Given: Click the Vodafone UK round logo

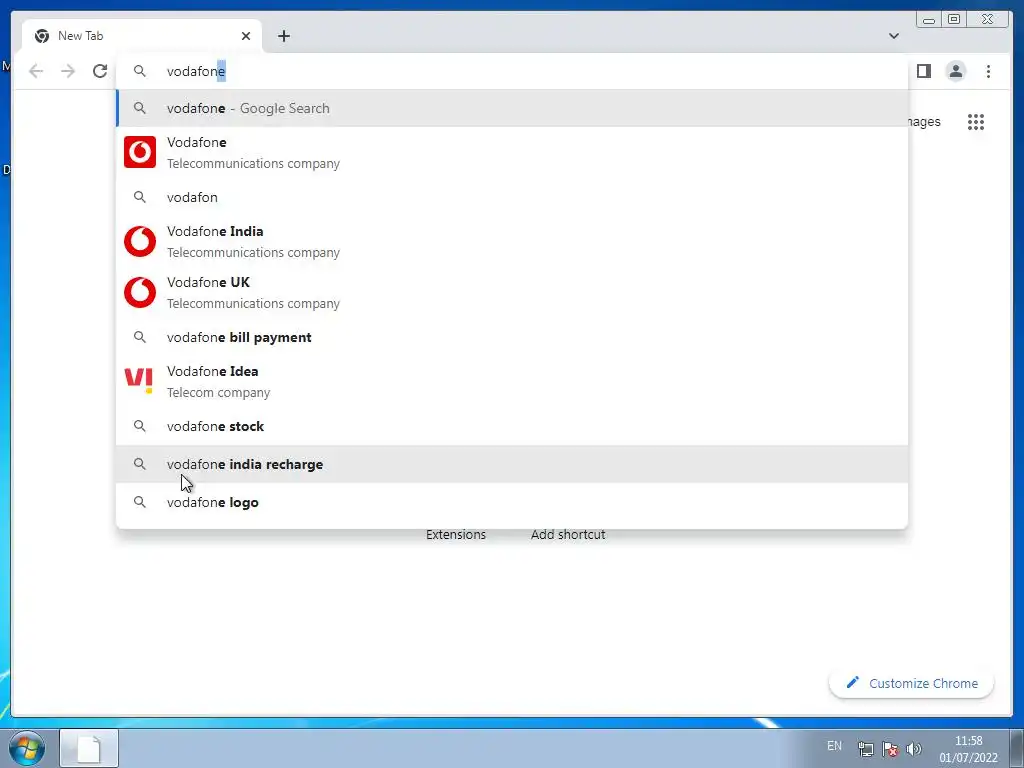Looking at the screenshot, I should (x=140, y=293).
